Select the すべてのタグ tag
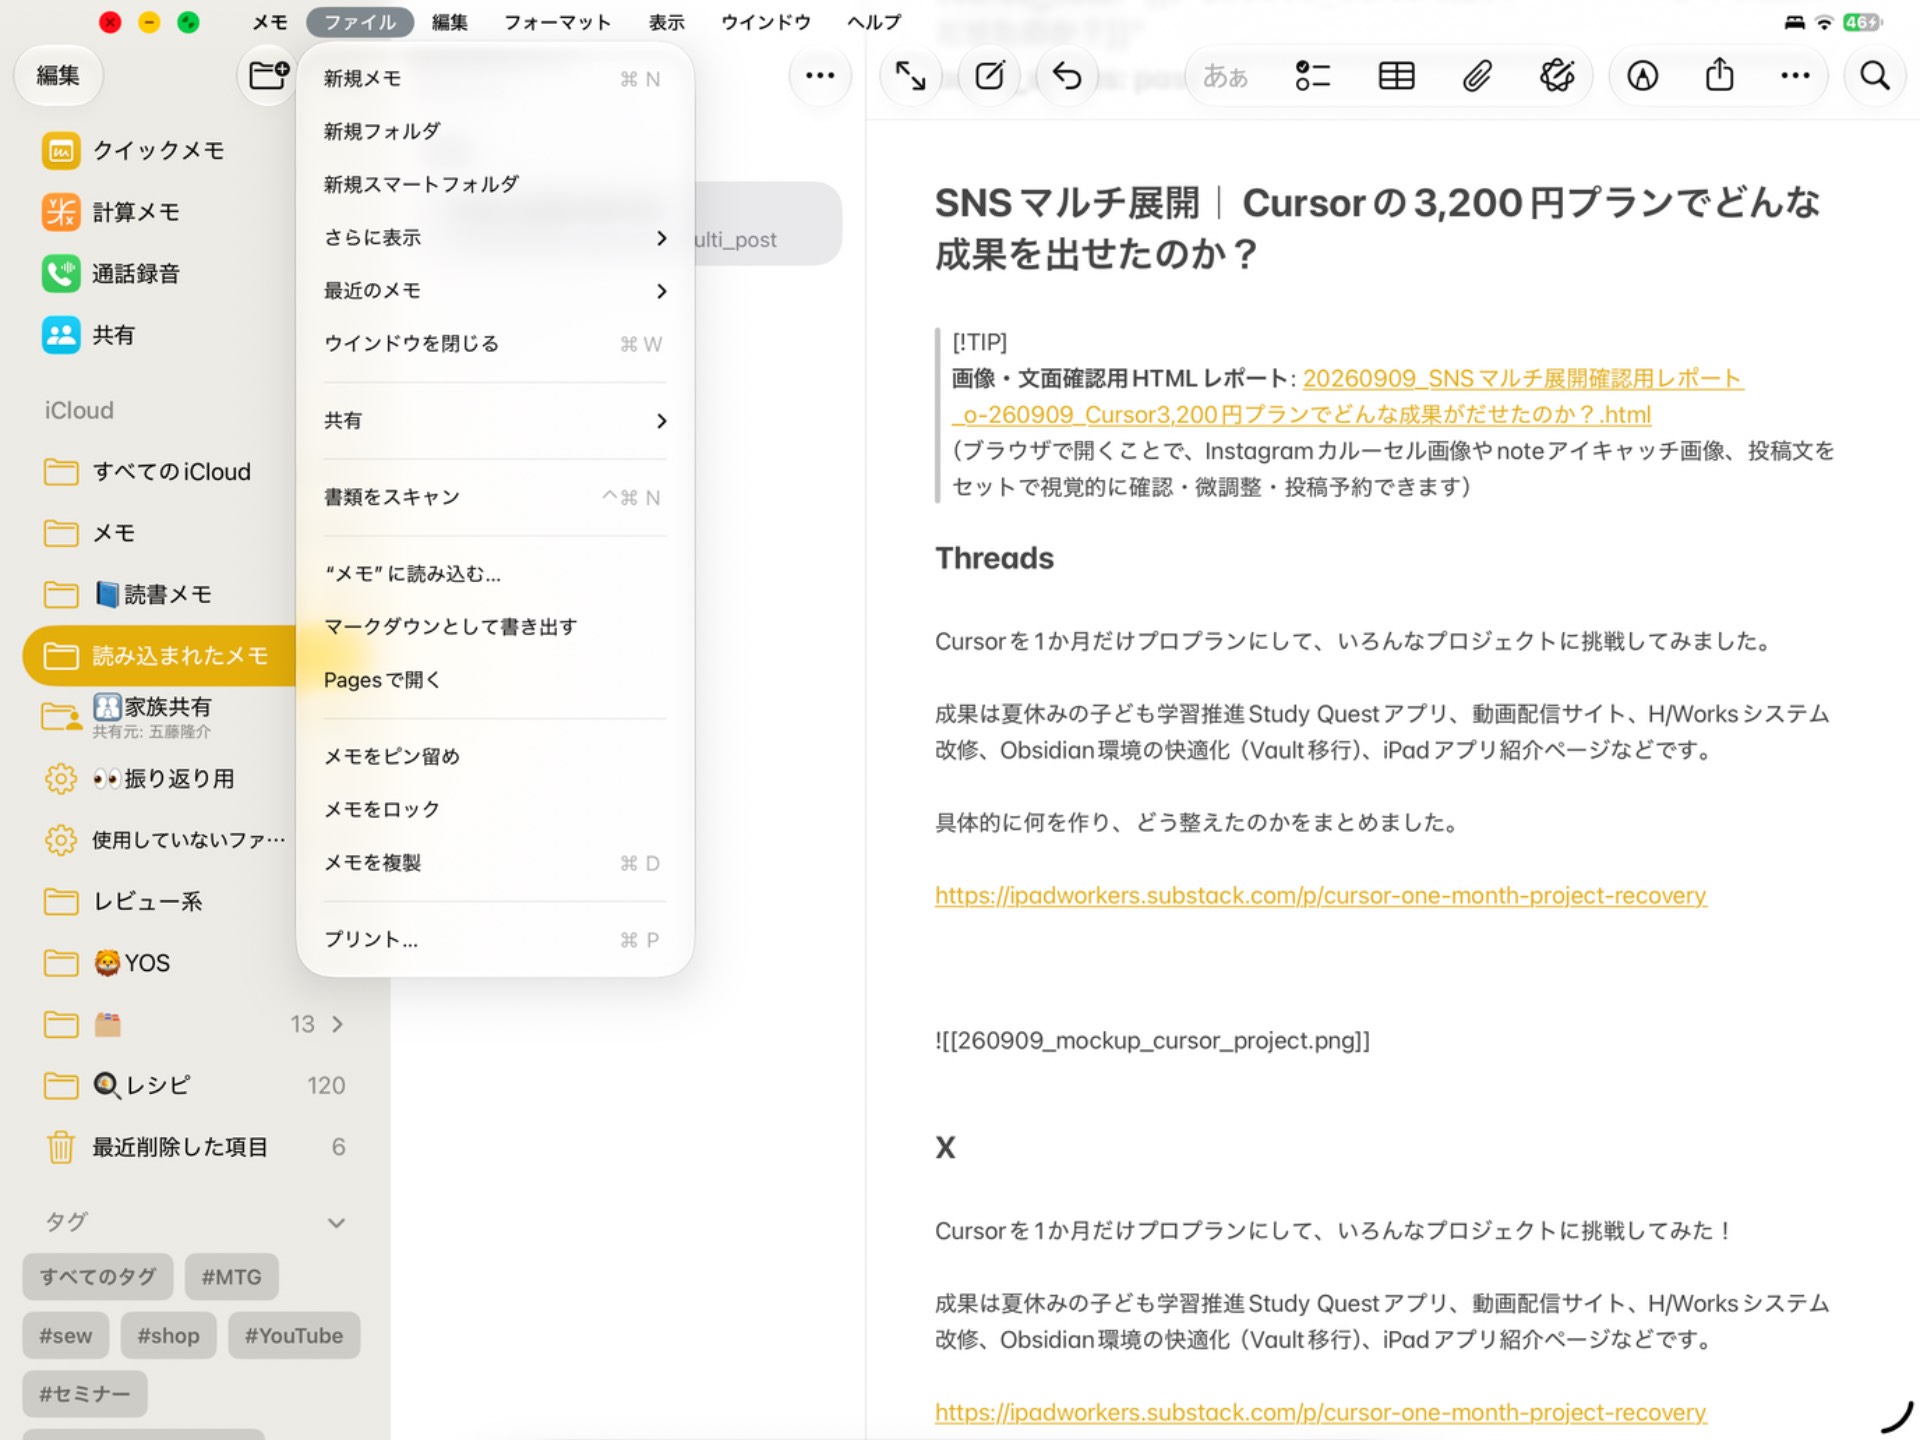Image resolution: width=1920 pixels, height=1440 pixels. [x=98, y=1278]
